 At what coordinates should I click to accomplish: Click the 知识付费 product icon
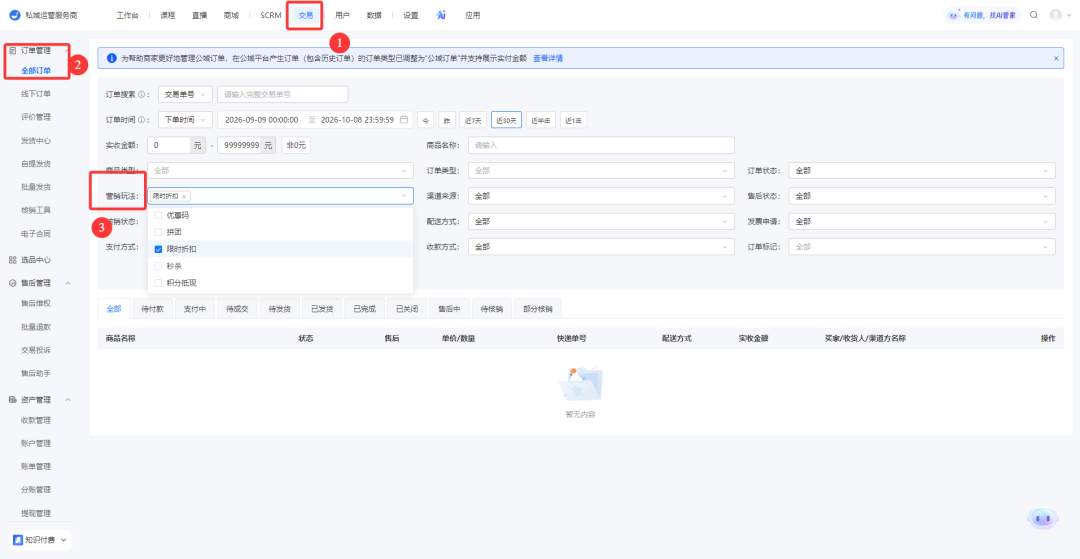pos(18,540)
